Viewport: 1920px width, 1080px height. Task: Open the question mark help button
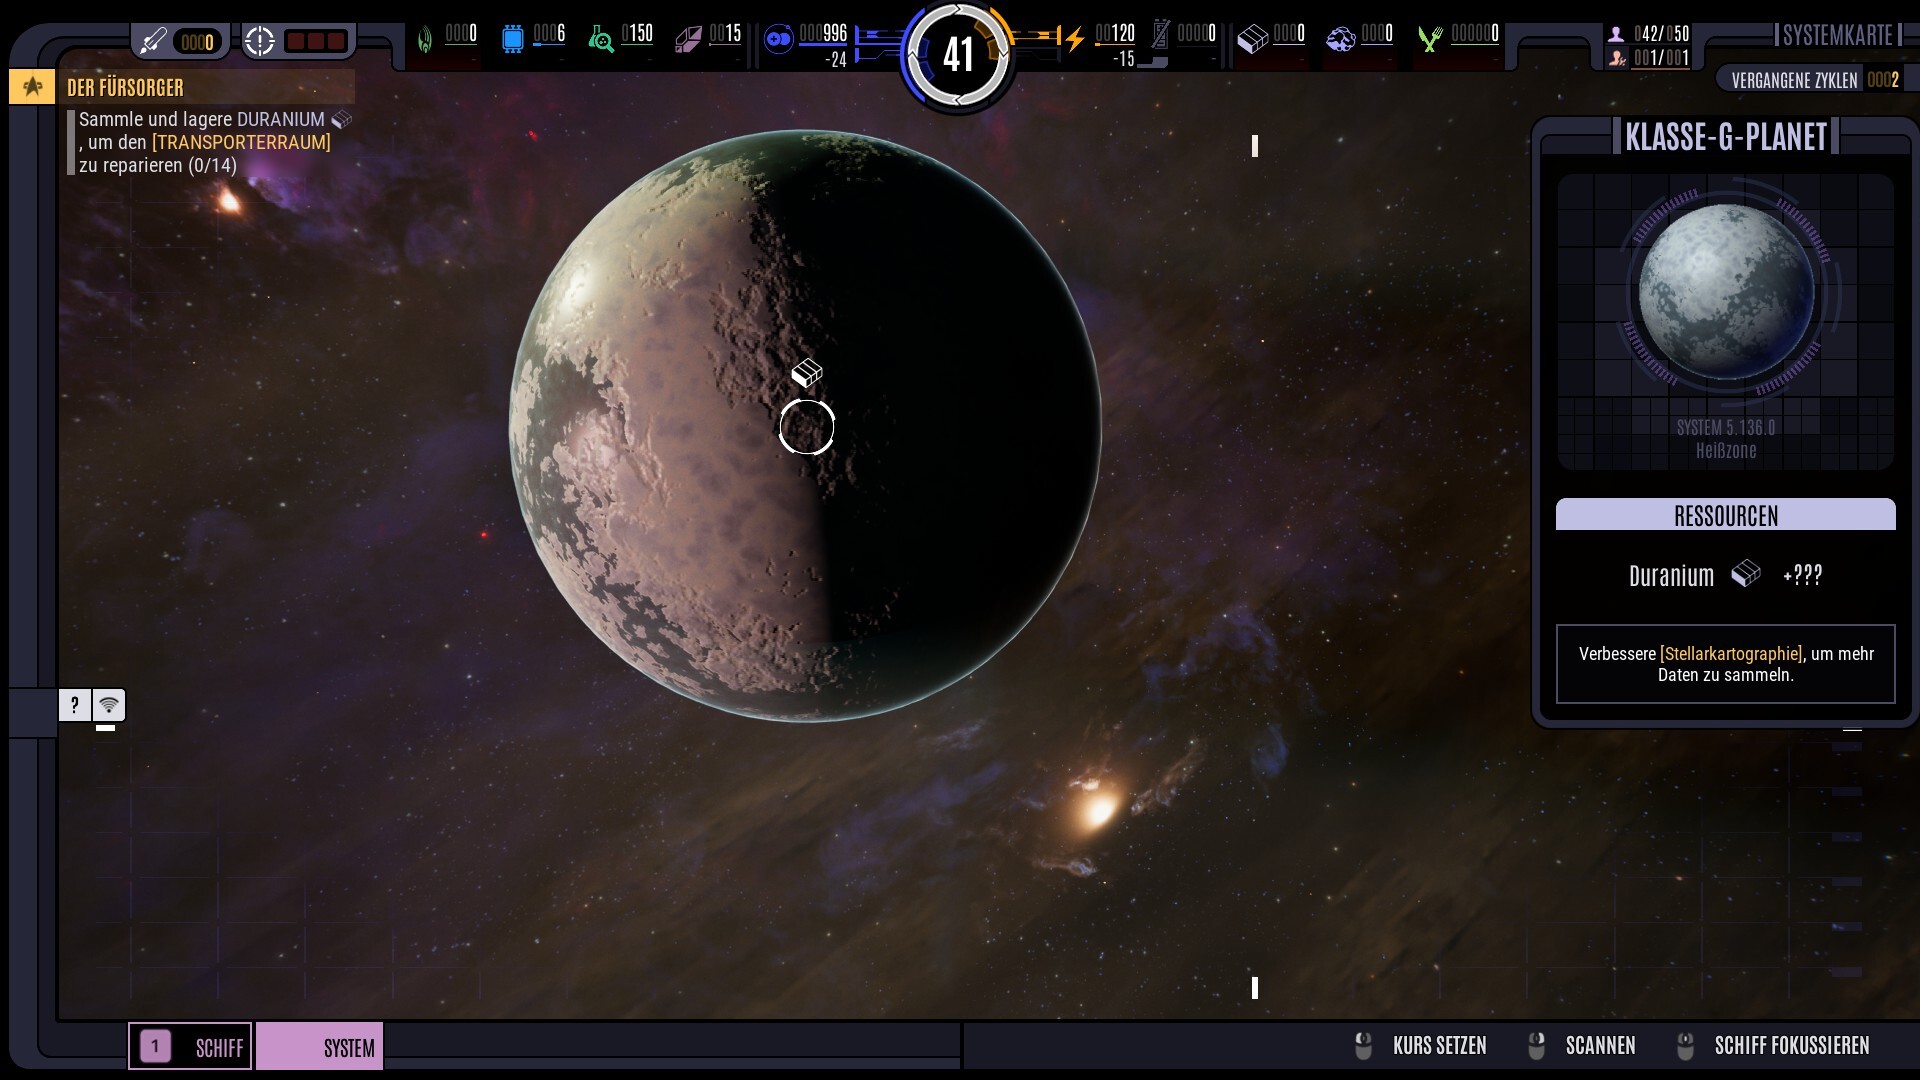pos(74,705)
